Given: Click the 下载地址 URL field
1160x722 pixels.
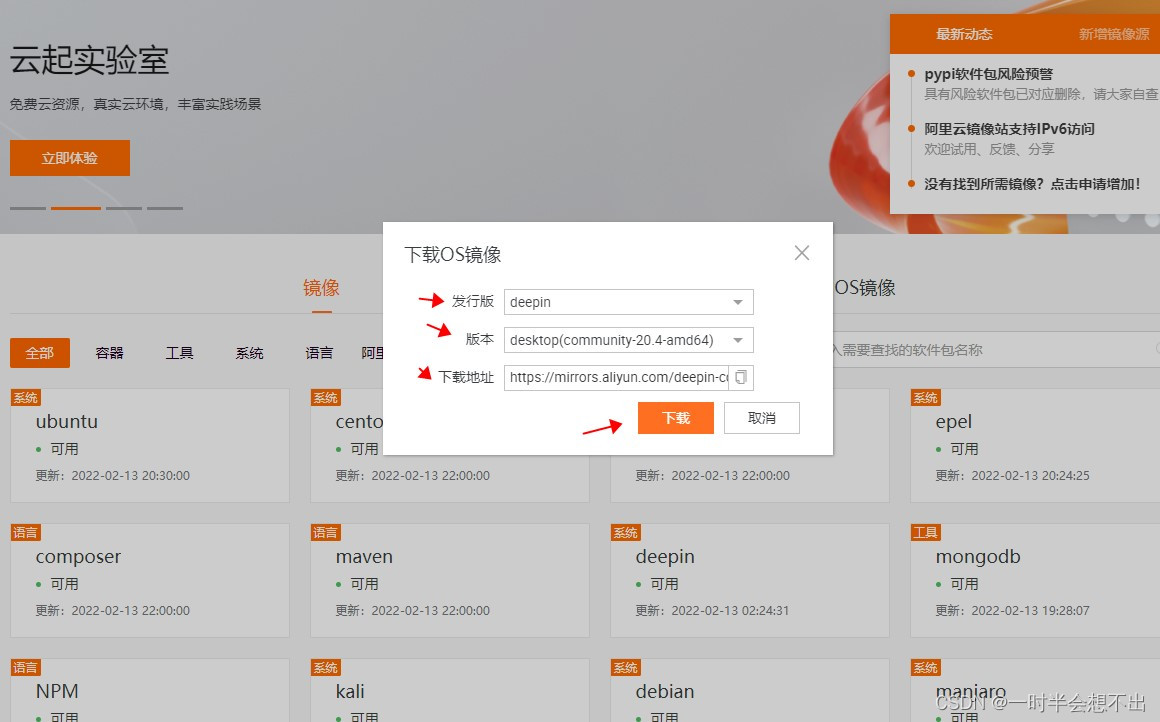Looking at the screenshot, I should pos(617,377).
